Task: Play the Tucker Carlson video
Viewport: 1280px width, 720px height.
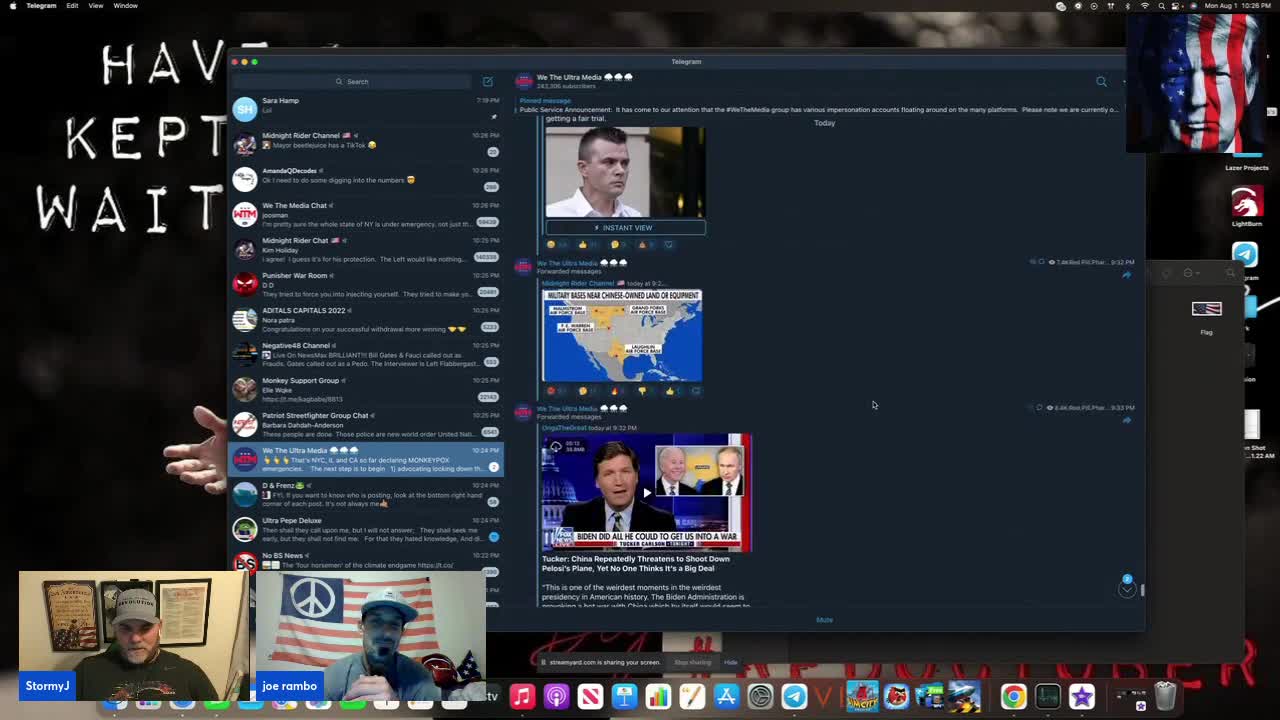Action: 646,492
